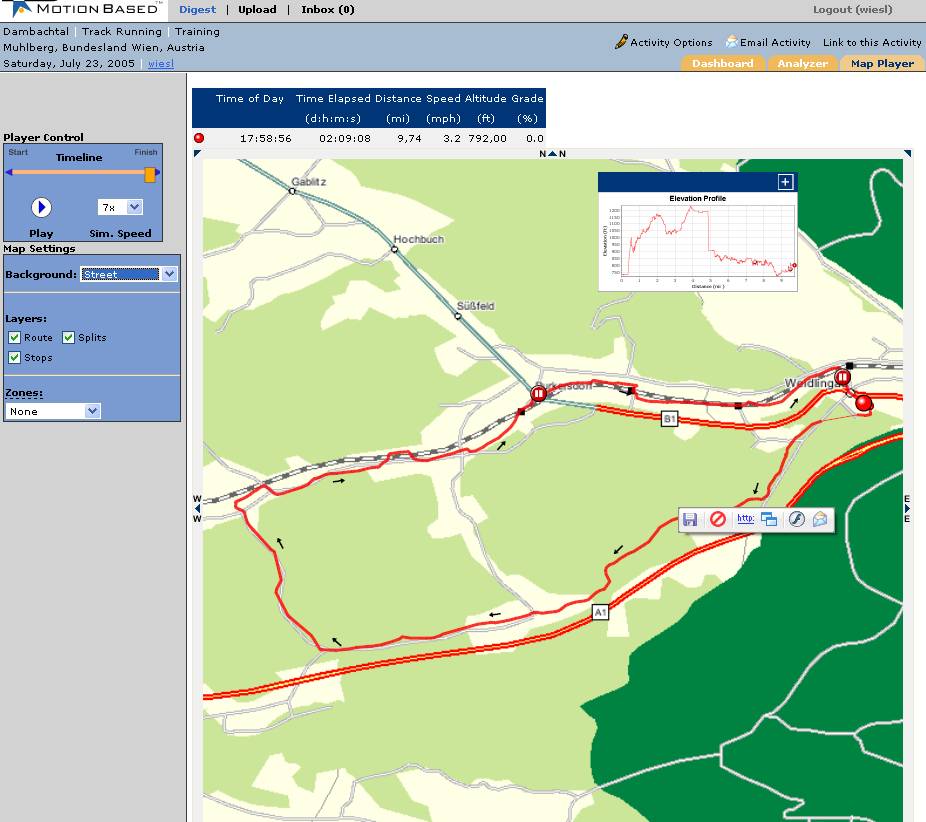Viewport: 926px width, 822px height.
Task: Click the orange Timeline slider handle
Action: 150,174
